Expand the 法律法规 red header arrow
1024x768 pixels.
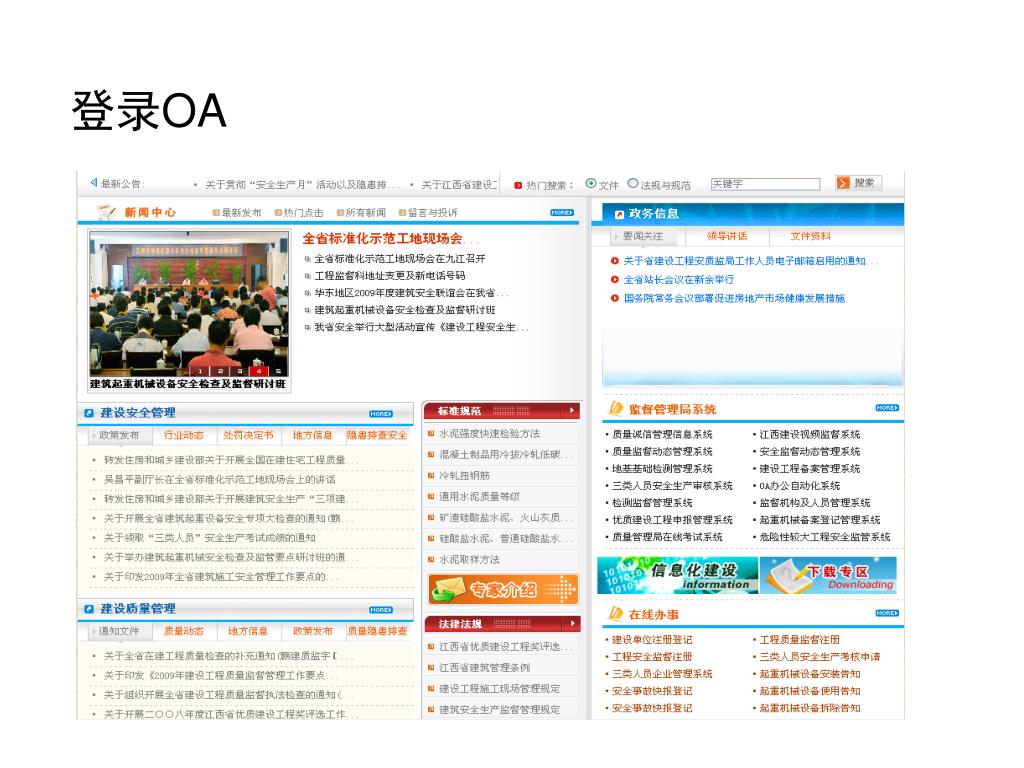pyautogui.click(x=571, y=624)
